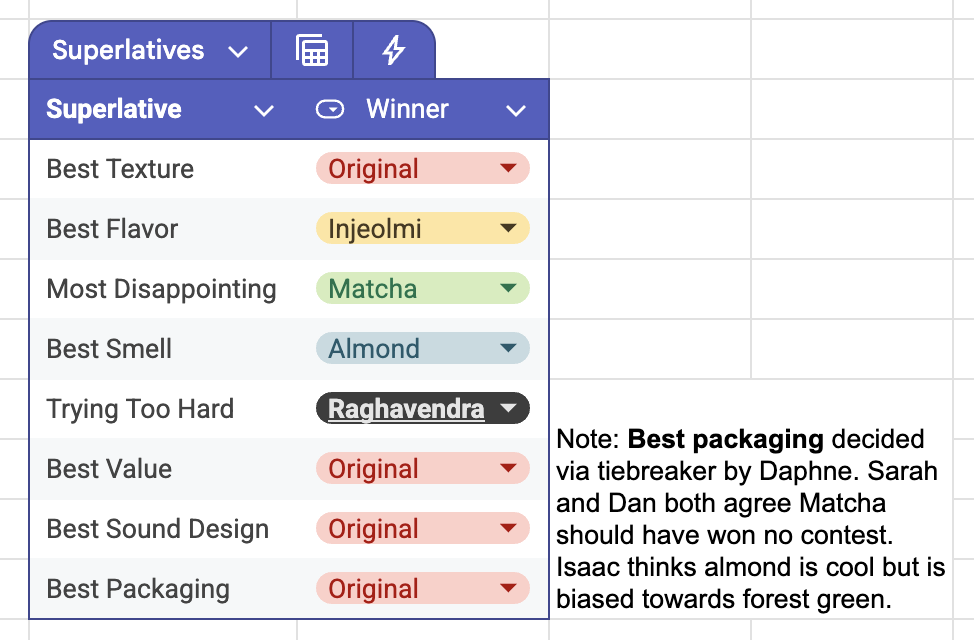Expand the Superlative column header dropdown
The image size is (974, 640).
tap(264, 110)
